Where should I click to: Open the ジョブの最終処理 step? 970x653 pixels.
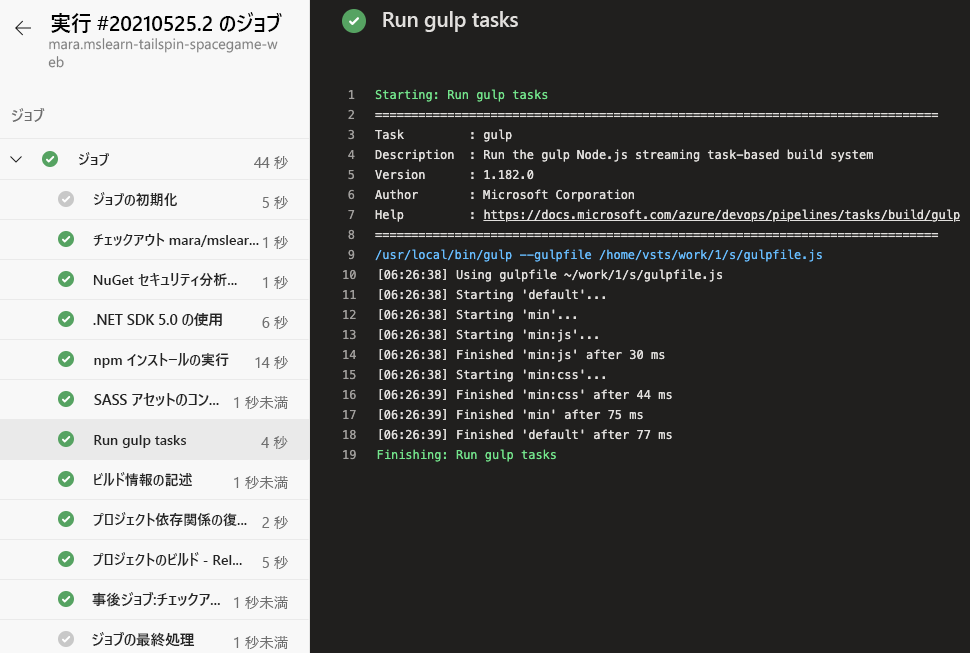[155, 637]
